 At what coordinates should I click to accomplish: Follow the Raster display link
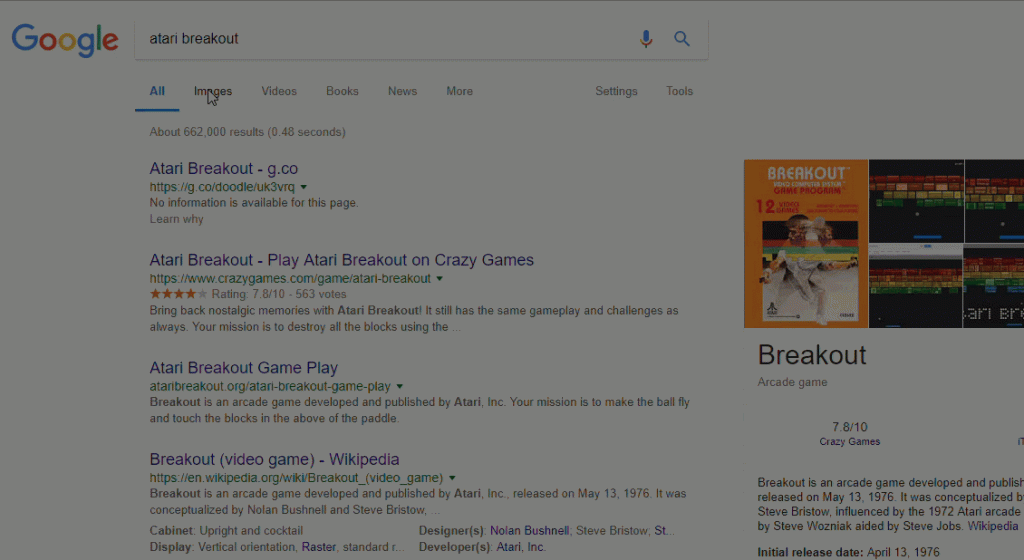[x=319, y=547]
